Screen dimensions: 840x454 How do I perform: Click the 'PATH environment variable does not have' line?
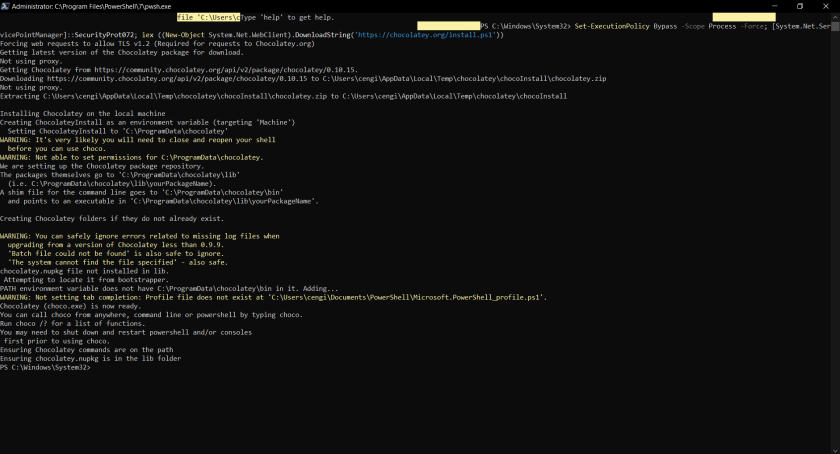coord(168,288)
